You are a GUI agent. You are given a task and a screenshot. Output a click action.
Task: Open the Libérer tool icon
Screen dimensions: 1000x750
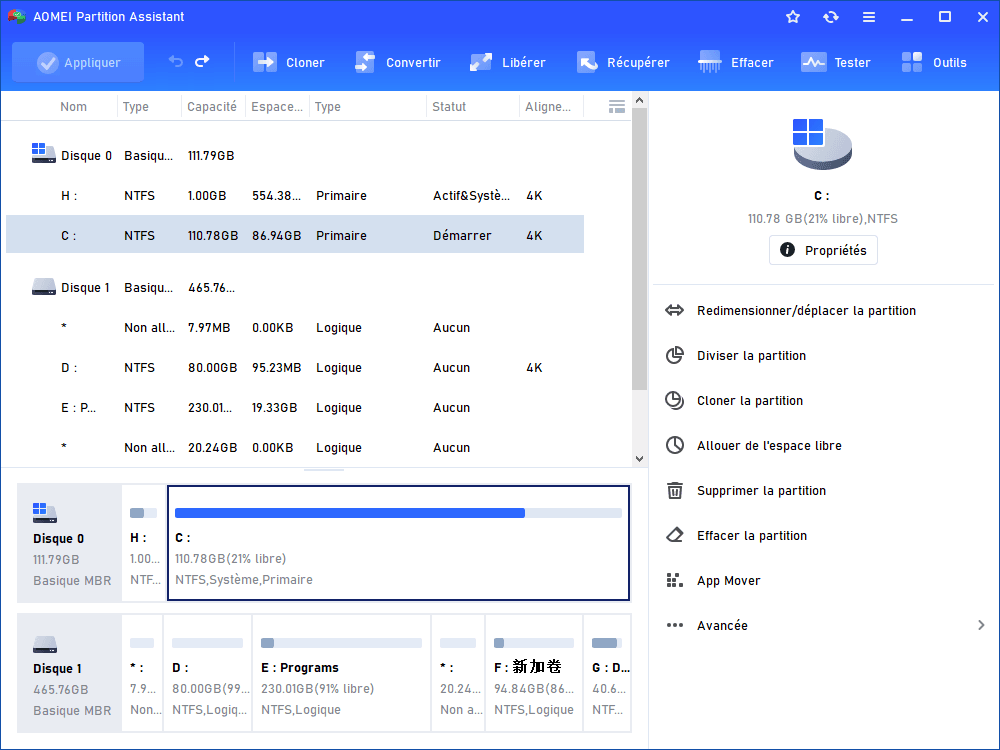481,62
